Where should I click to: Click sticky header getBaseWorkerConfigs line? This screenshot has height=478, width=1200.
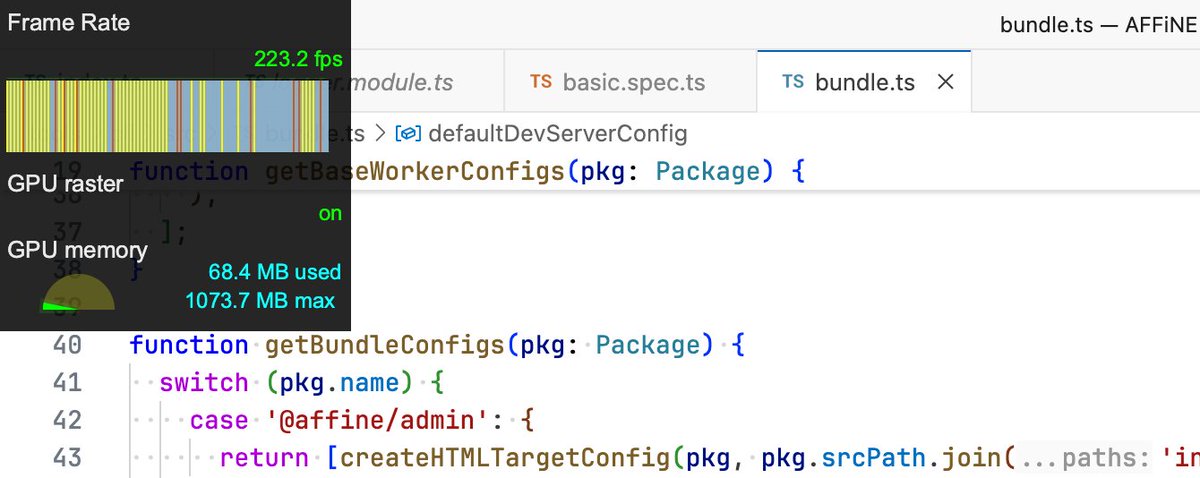pos(600,171)
